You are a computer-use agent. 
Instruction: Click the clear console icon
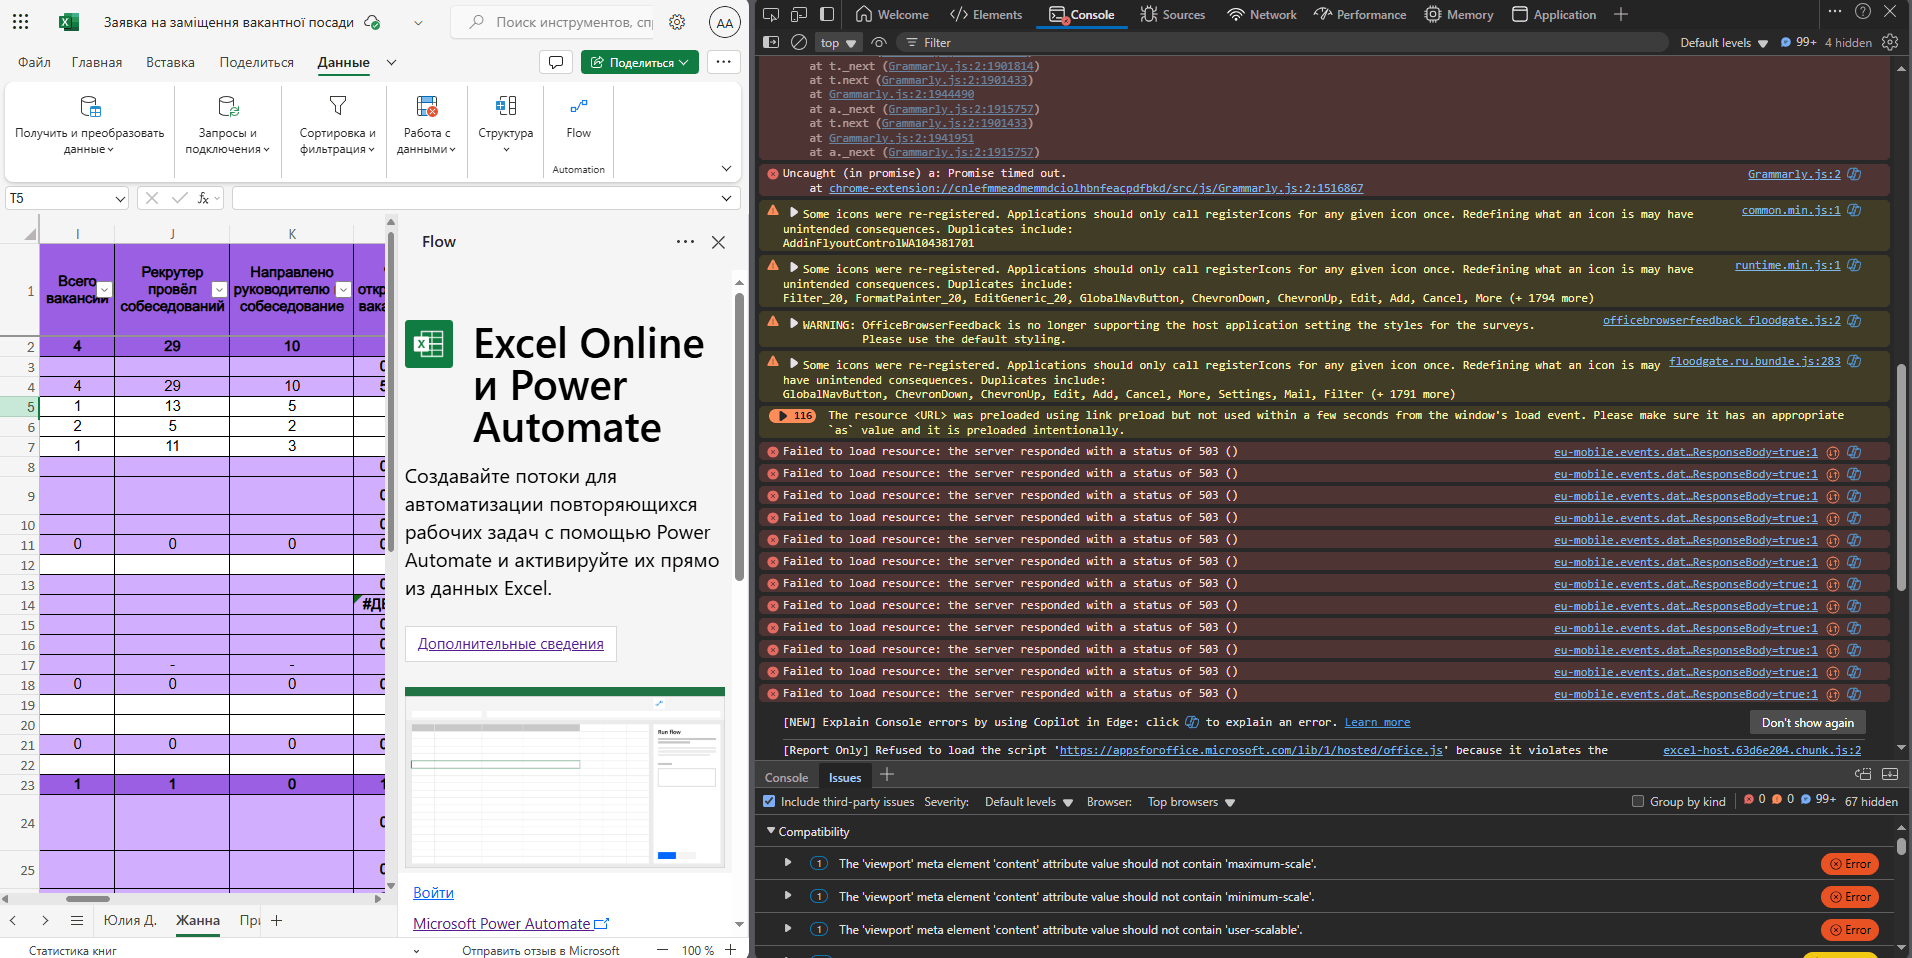click(799, 42)
